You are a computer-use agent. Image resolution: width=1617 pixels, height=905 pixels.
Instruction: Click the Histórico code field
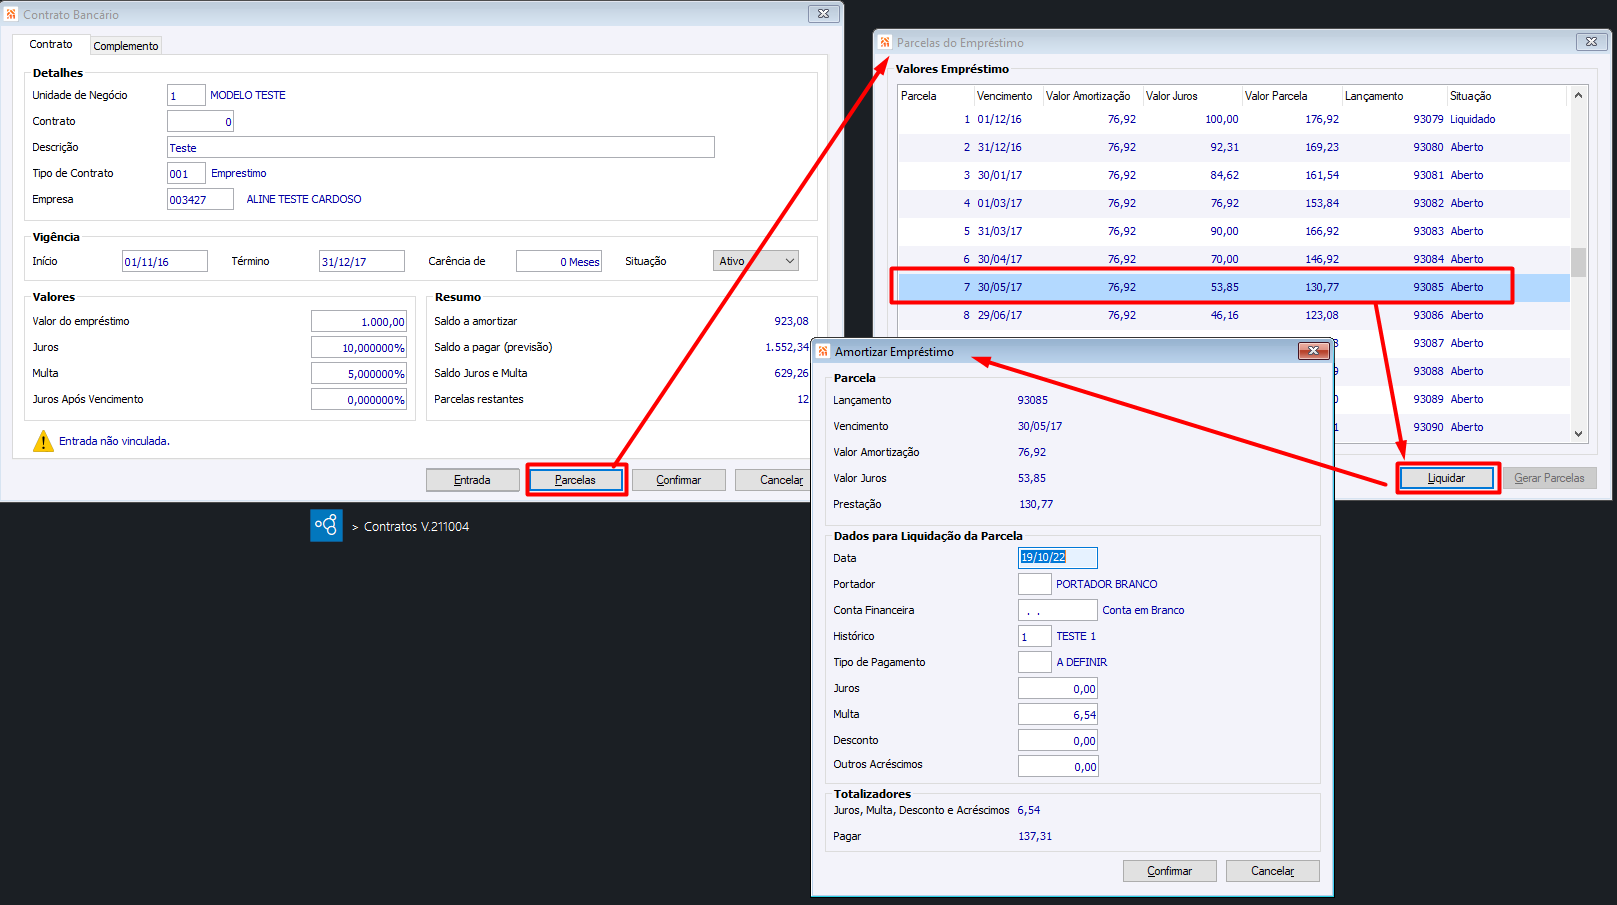[x=1035, y=636]
